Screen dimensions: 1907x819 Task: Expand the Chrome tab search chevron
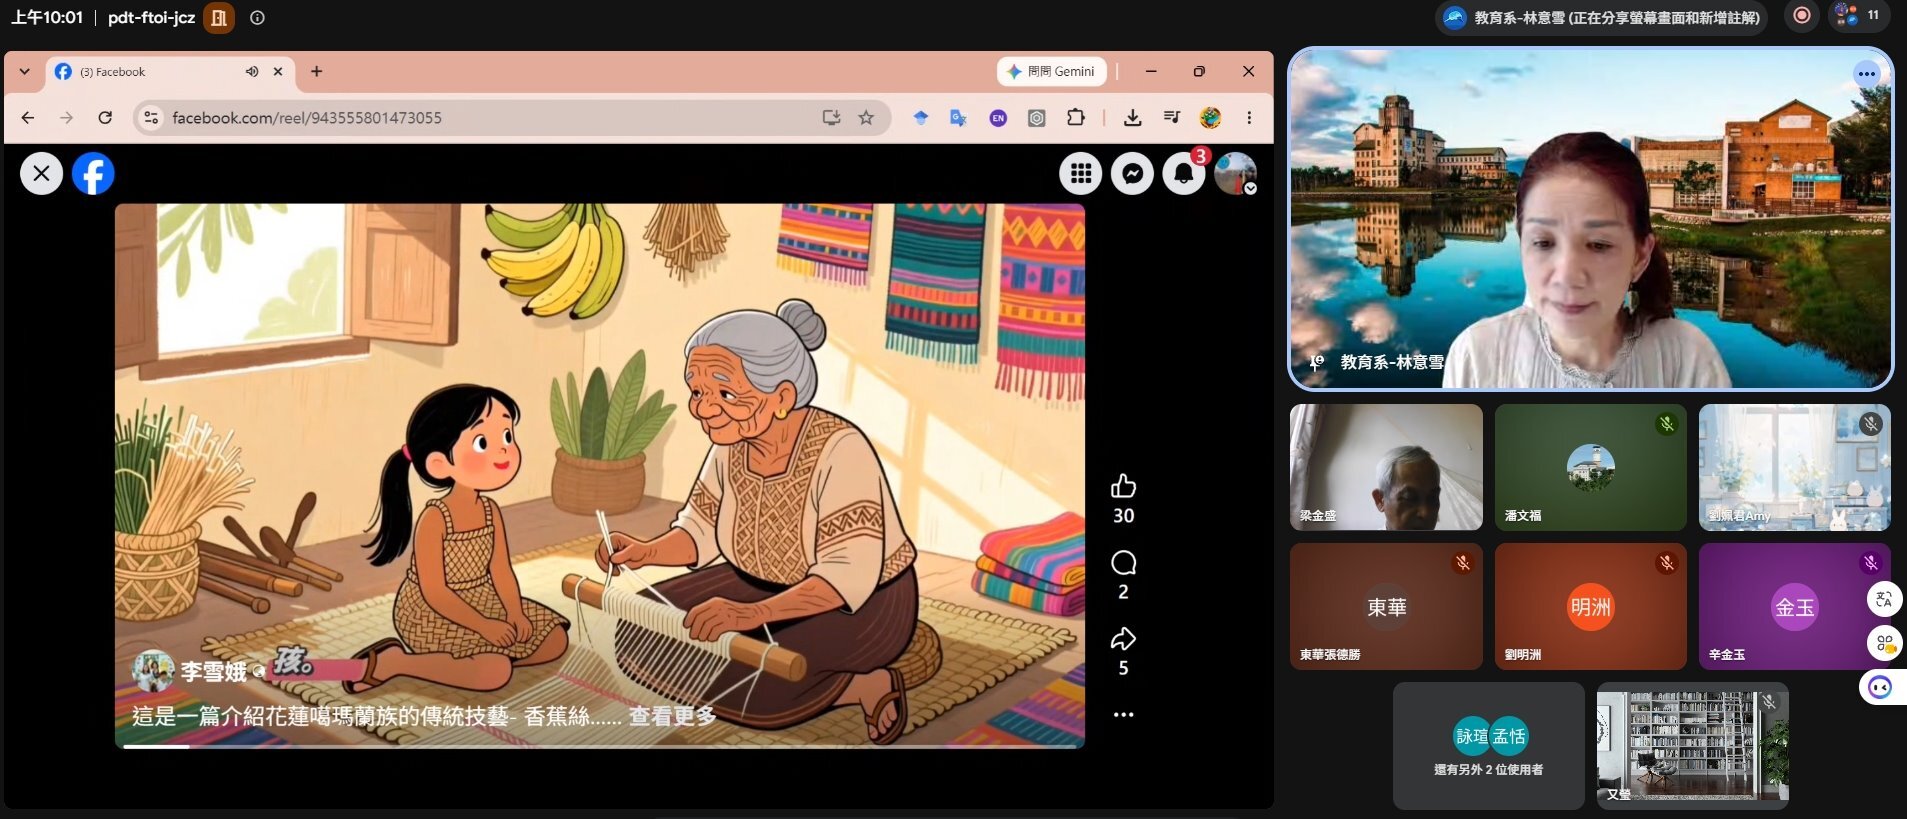(x=25, y=72)
